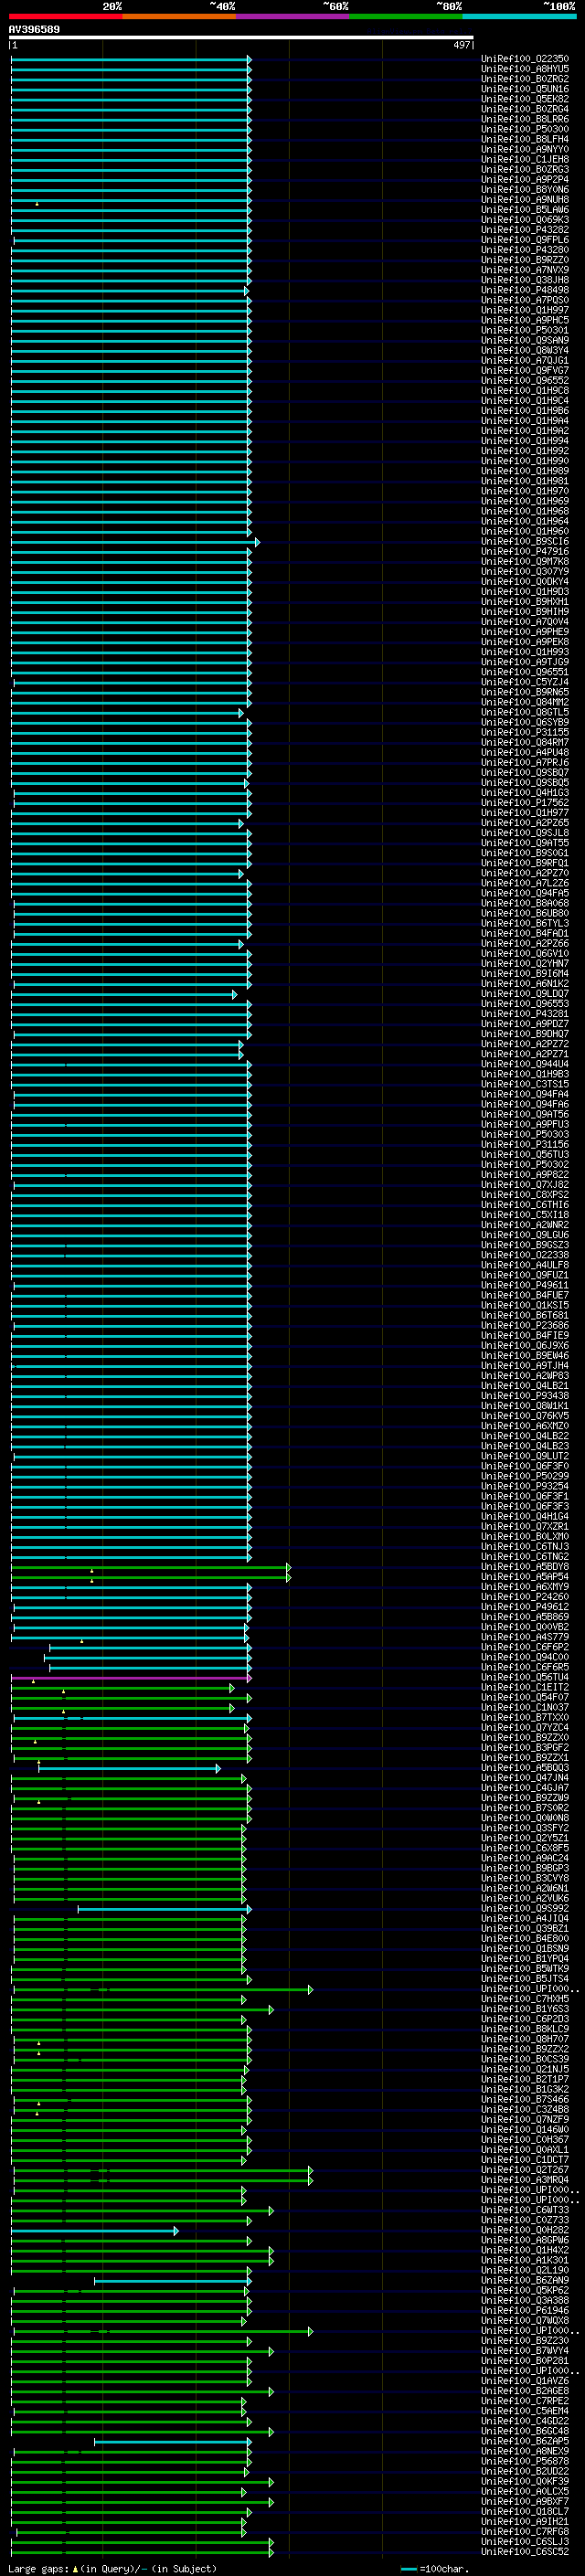Viewport: 585px width, 2576px height.
Task: Select the UniRef100_P48498 label
Action: tap(525, 290)
